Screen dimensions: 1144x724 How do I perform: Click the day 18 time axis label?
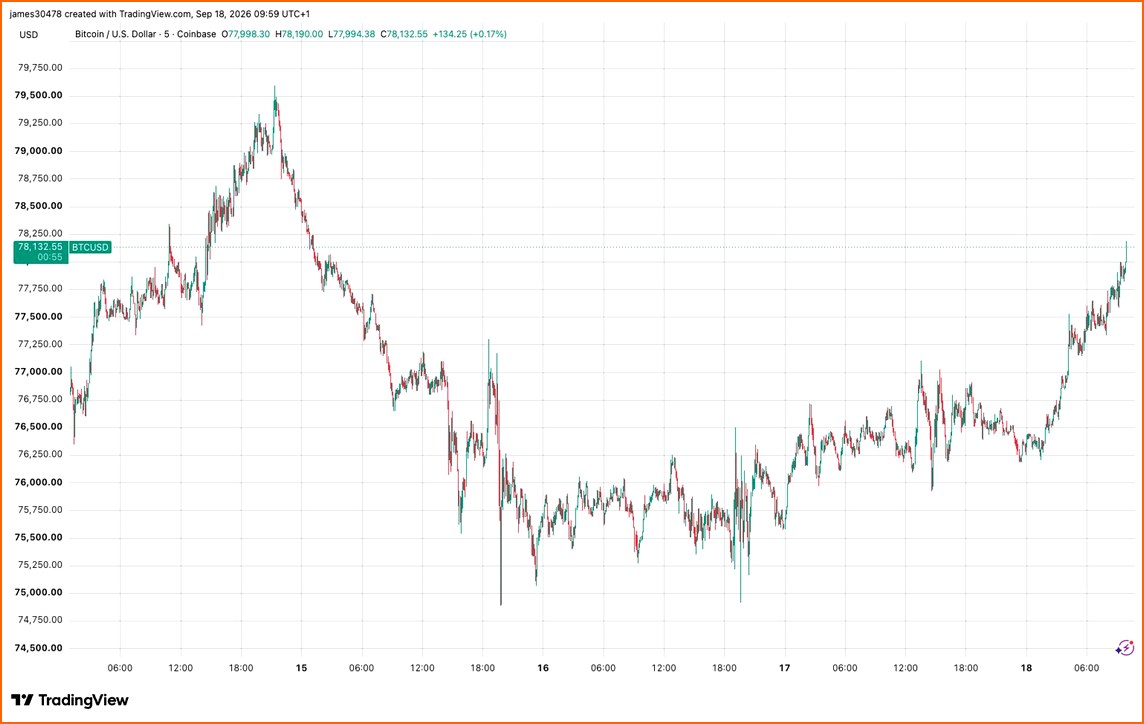[x=1027, y=668]
